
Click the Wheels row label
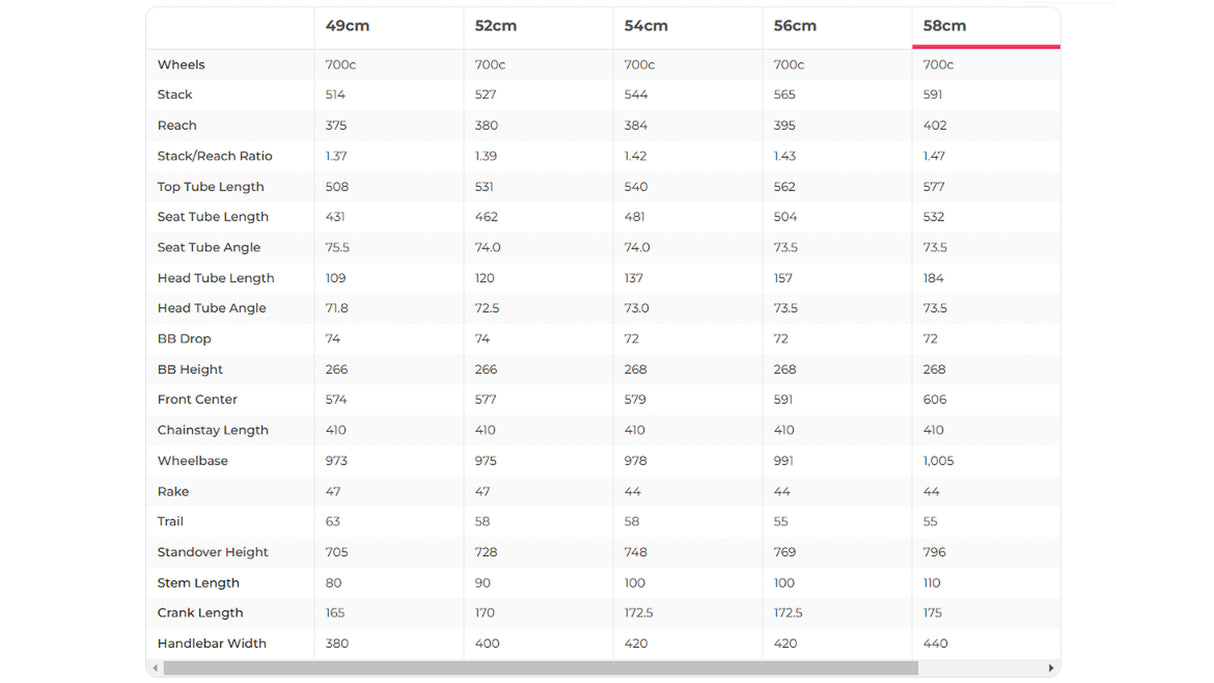tap(181, 64)
